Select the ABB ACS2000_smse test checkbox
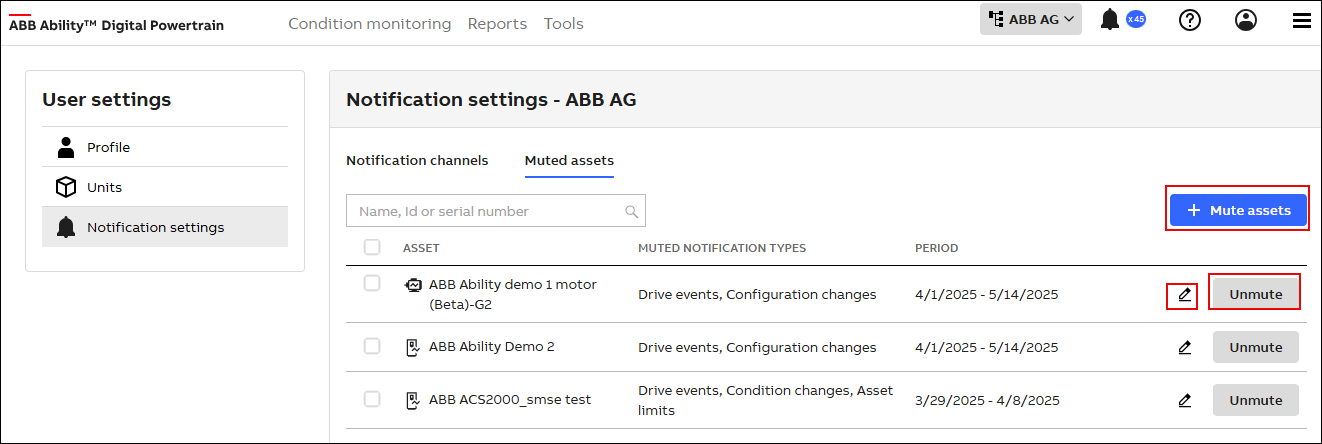The width and height of the screenshot is (1322, 444). point(372,399)
